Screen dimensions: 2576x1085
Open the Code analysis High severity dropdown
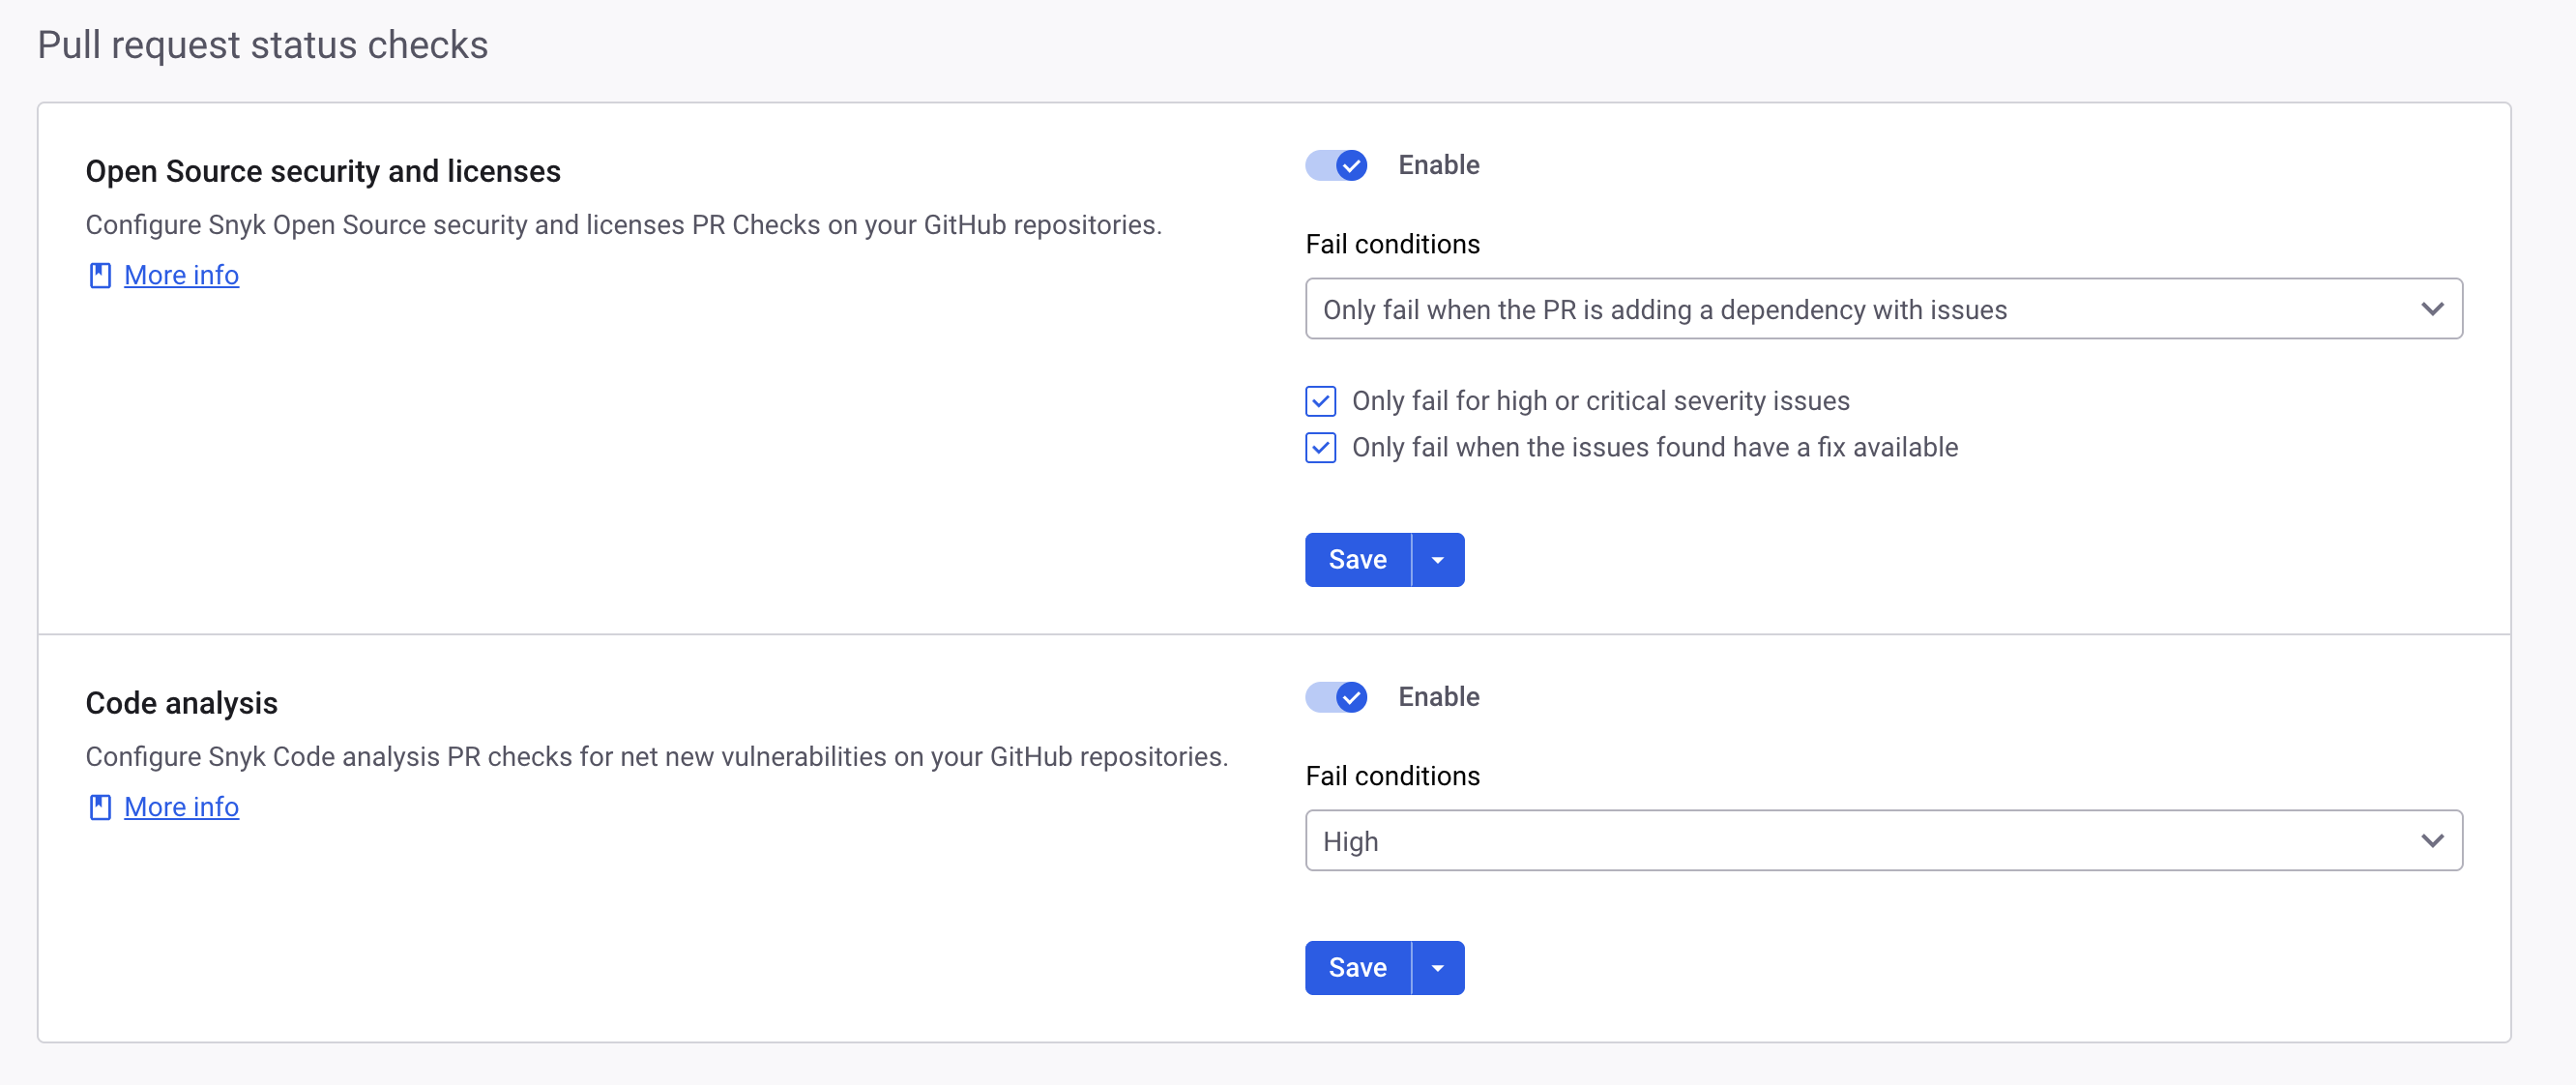click(x=1883, y=841)
